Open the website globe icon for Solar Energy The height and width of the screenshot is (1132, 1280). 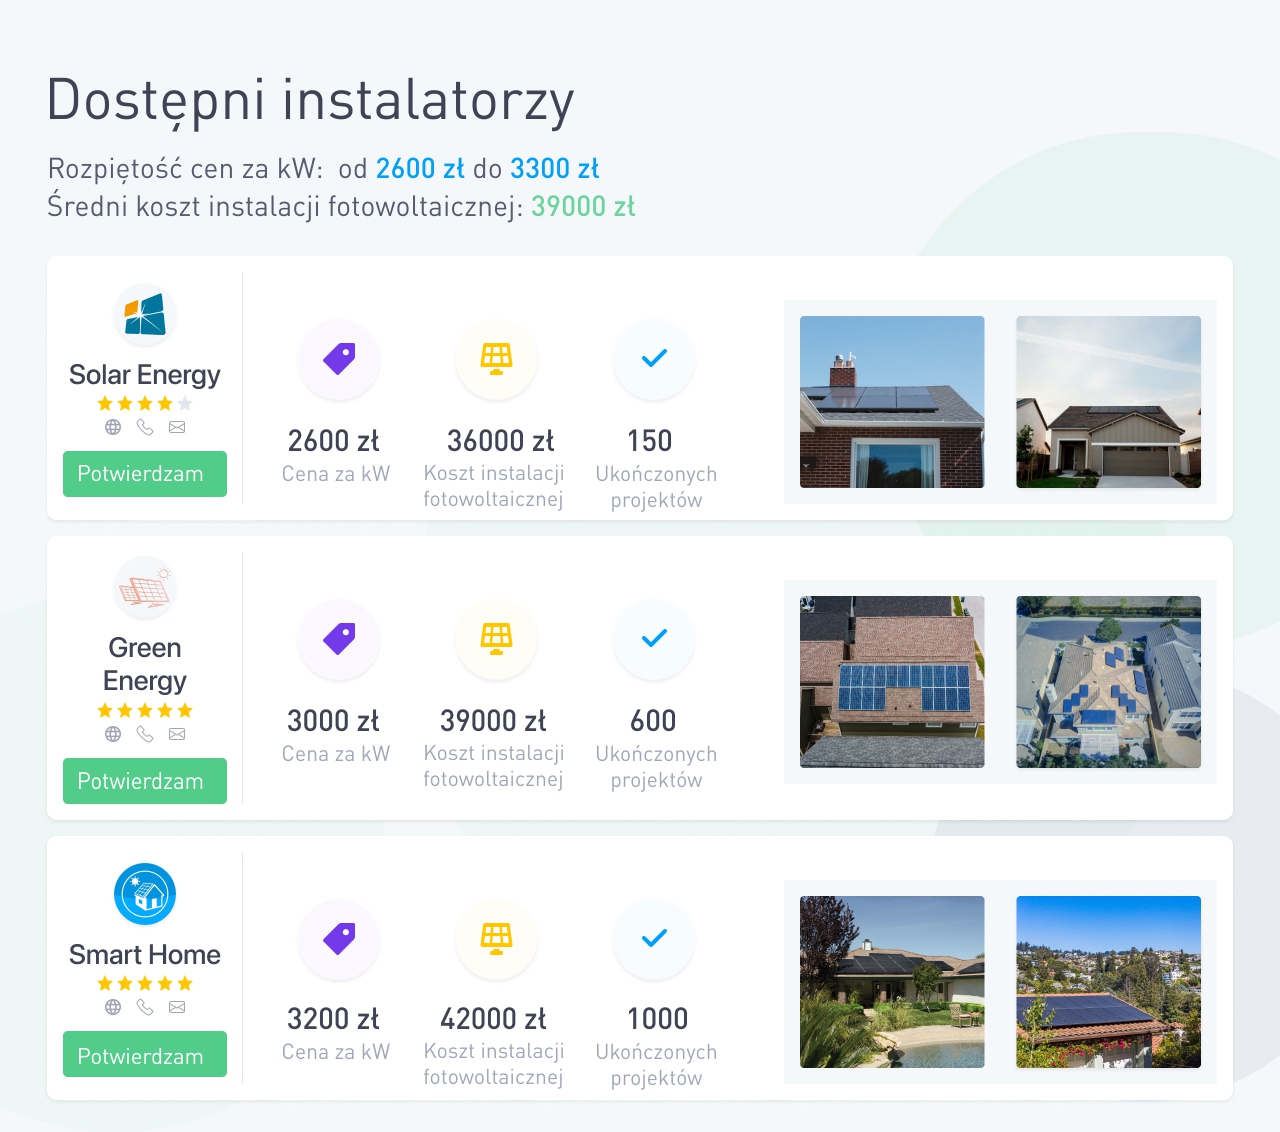[112, 427]
